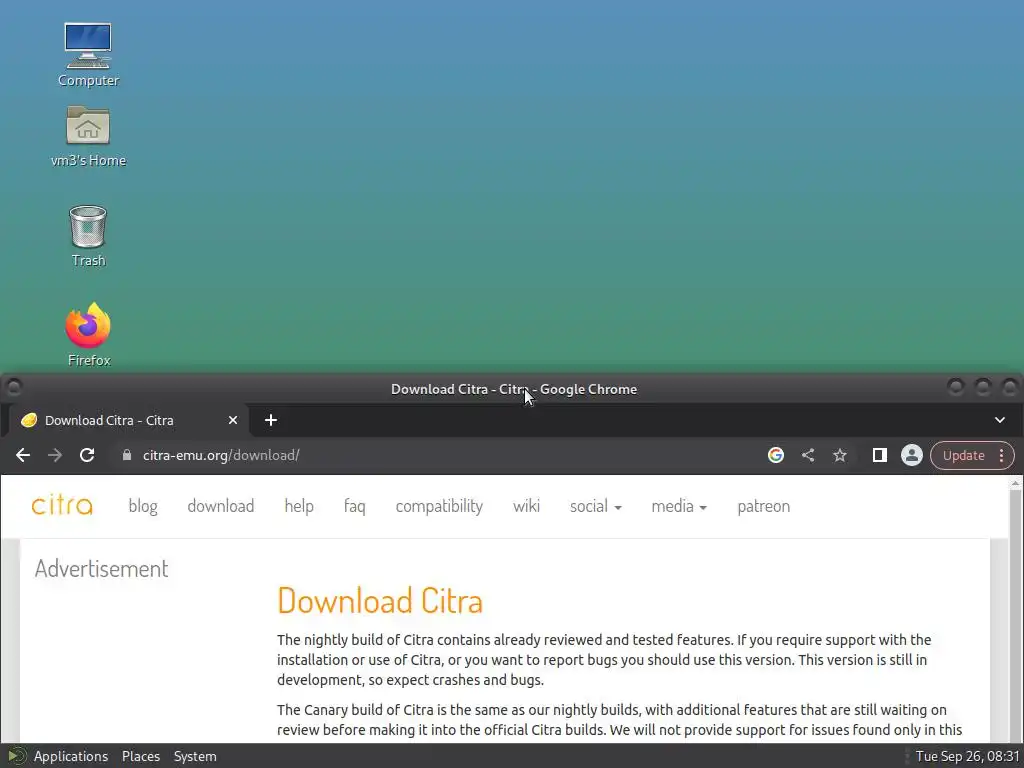Launch Firefox from the desktop icon

tap(88, 334)
